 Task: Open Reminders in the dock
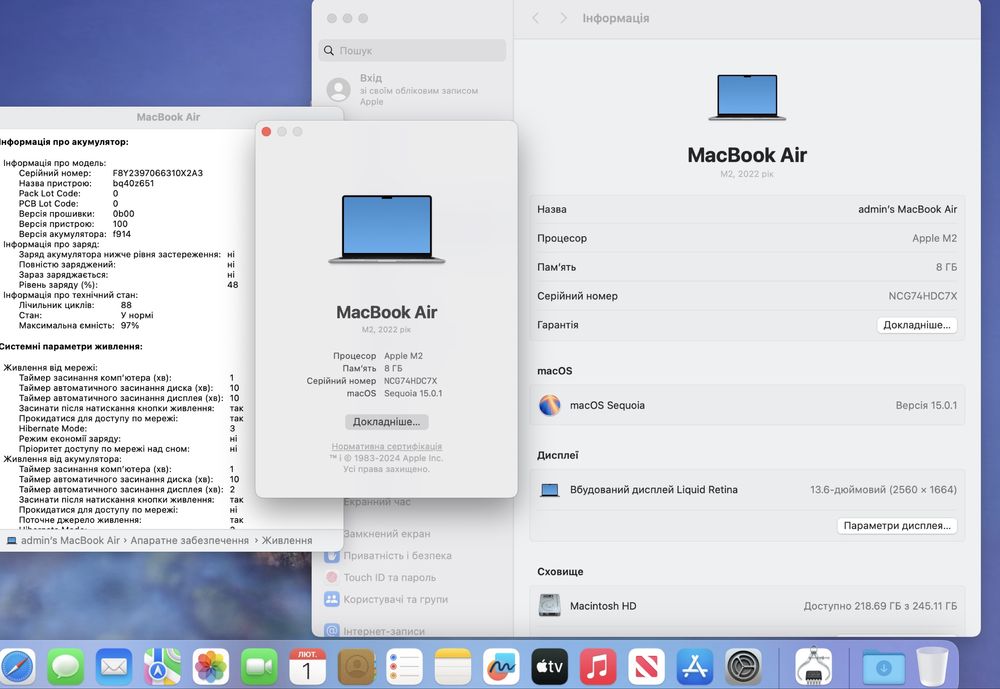[404, 667]
